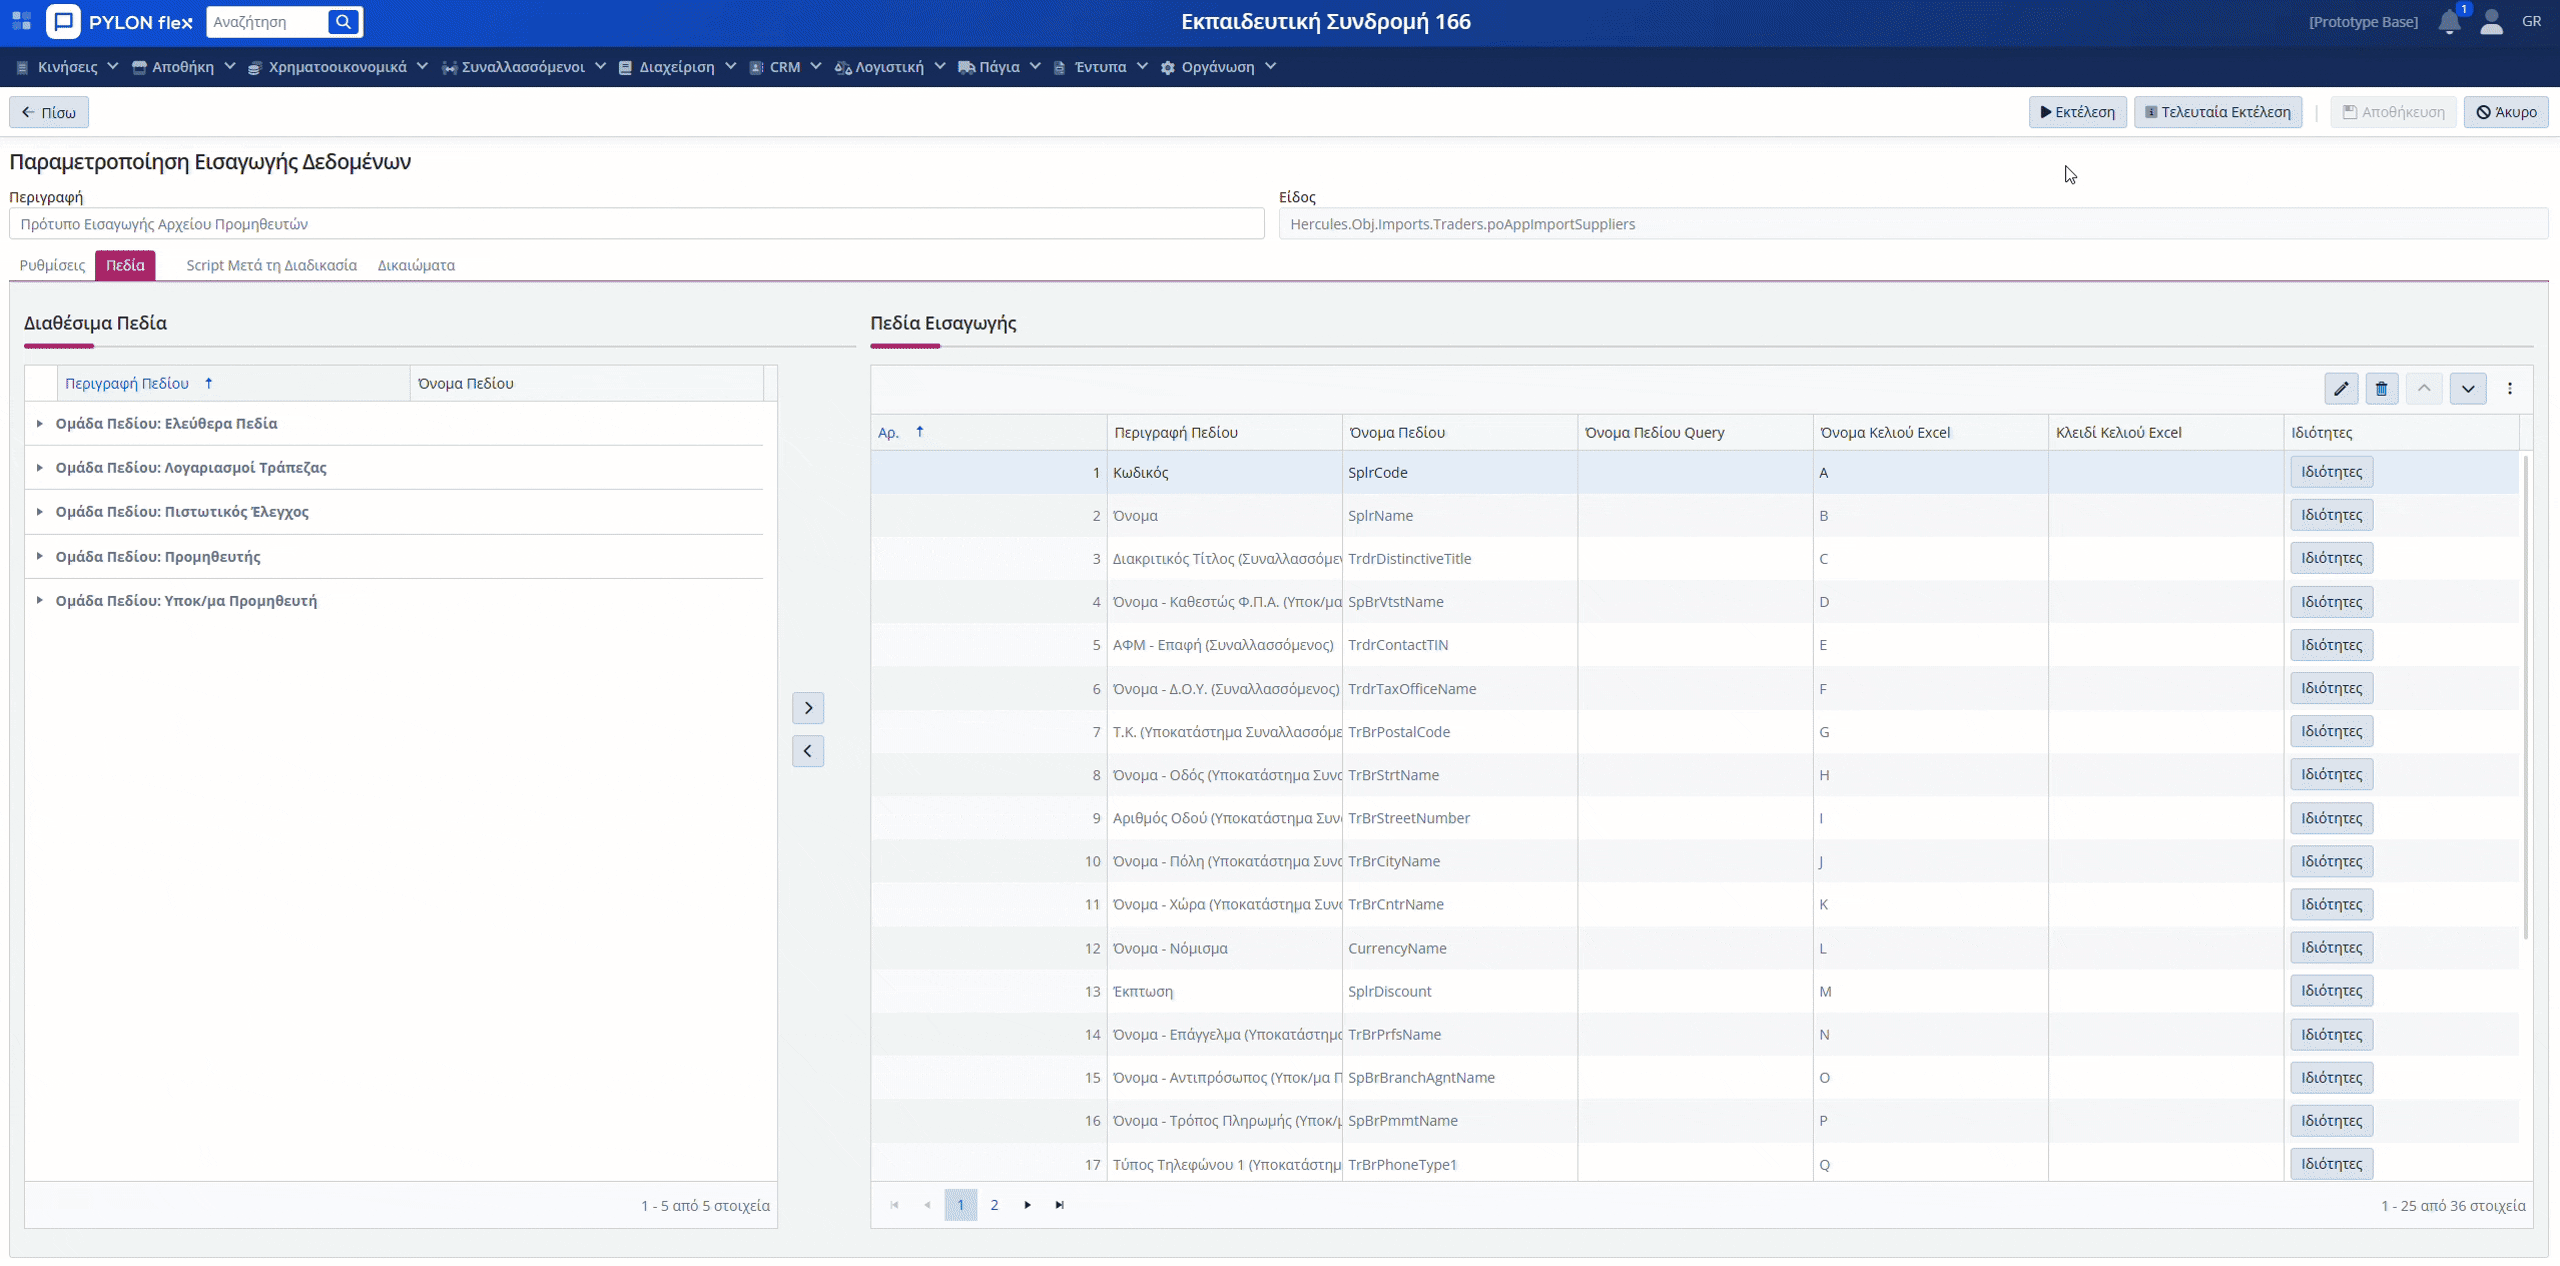
Task: Click the search magnifier button
Action: click(343, 21)
